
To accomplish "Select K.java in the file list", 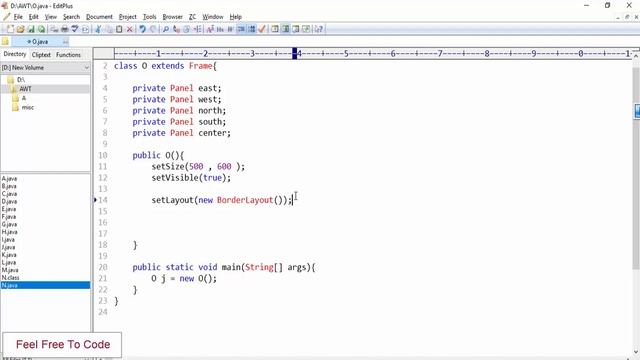I will click(9, 255).
